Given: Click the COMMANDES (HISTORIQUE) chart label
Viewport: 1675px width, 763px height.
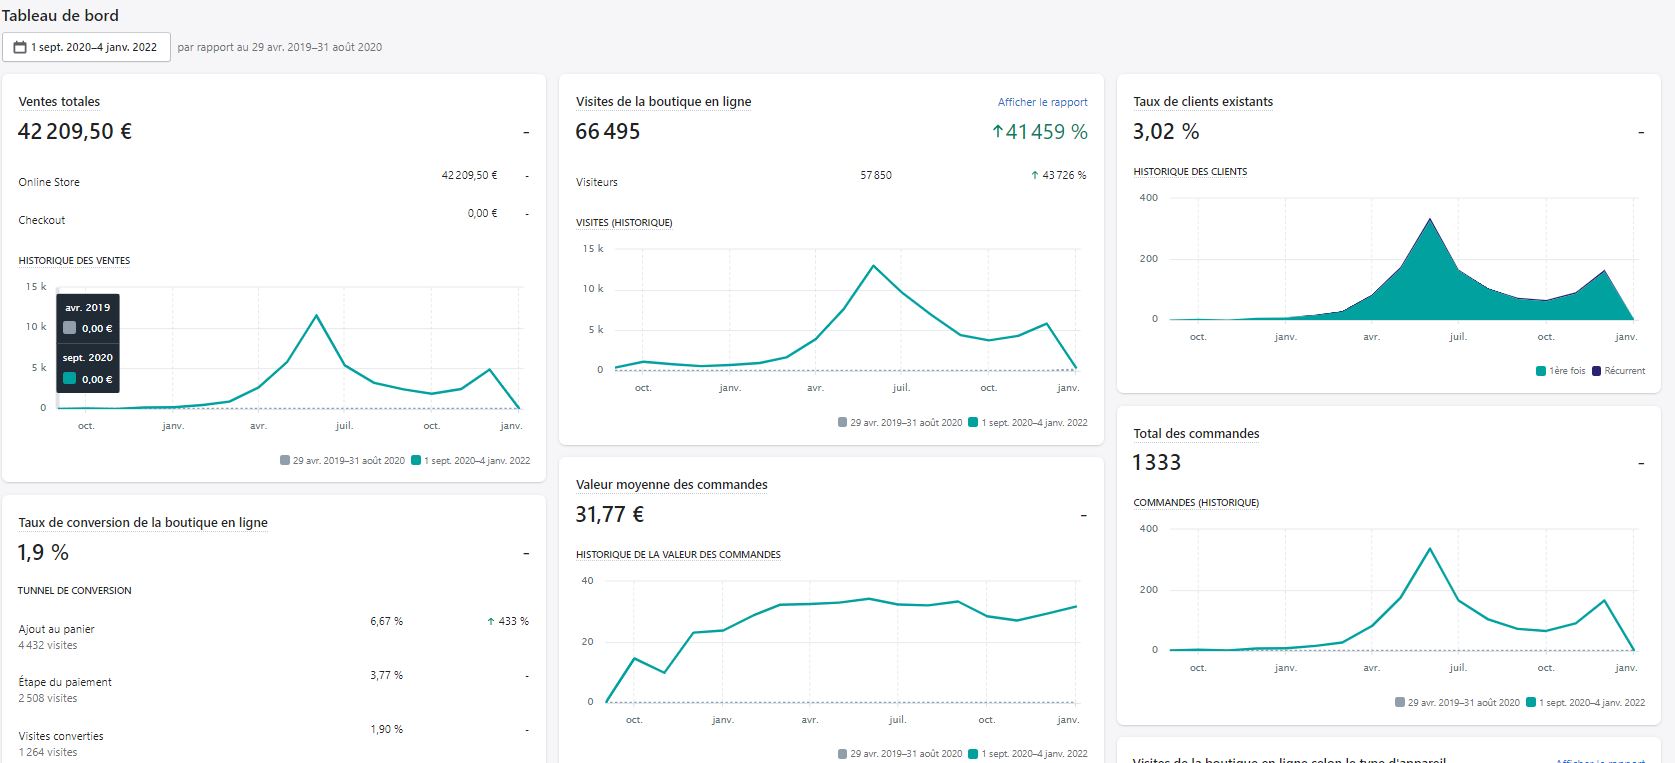Looking at the screenshot, I should [1196, 503].
